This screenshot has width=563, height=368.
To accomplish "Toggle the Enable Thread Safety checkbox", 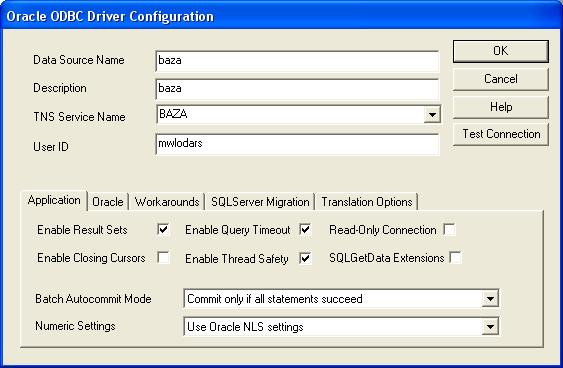I will point(306,258).
